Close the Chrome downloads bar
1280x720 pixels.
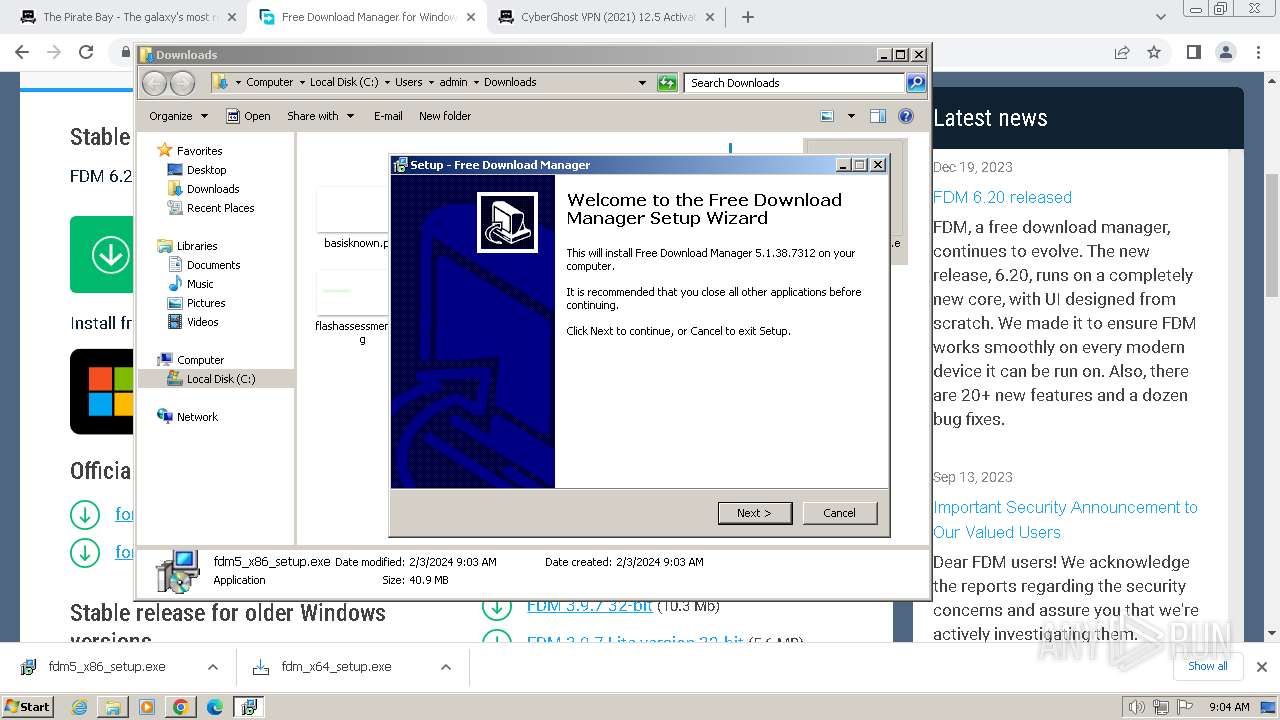tap(1261, 667)
